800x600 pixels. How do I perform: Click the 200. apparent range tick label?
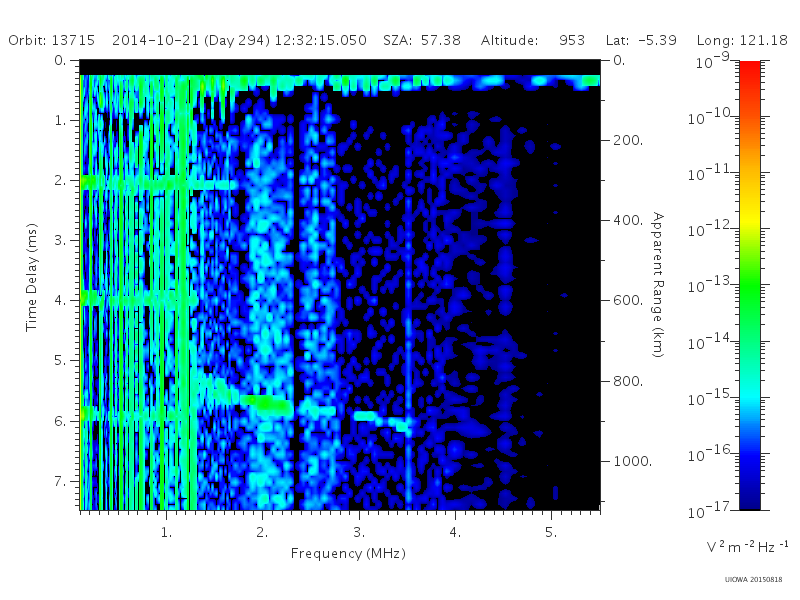[x=628, y=140]
